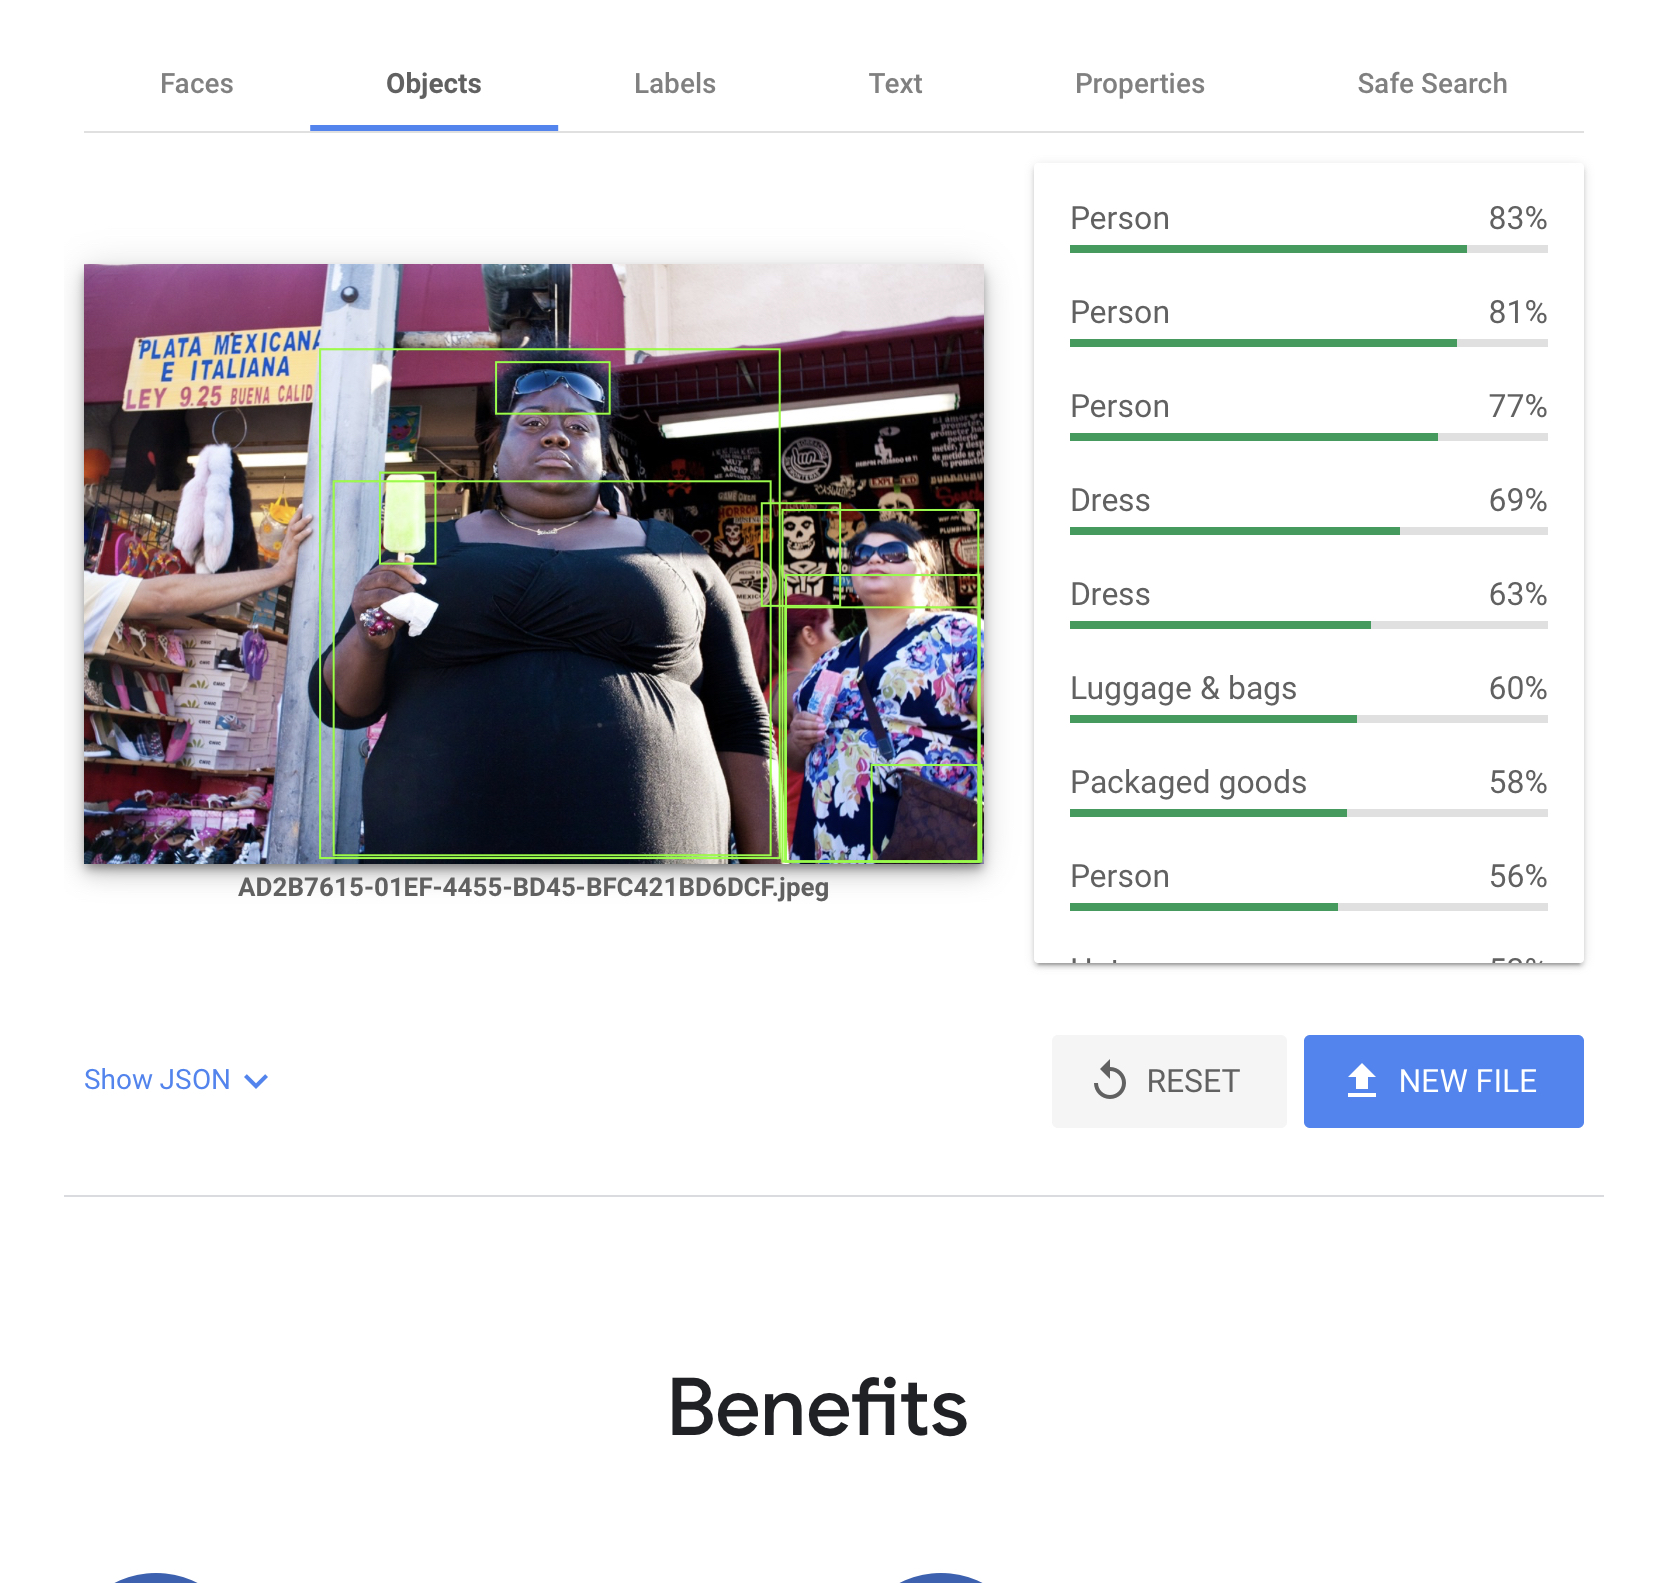Click the reset circular arrow icon
The height and width of the screenshot is (1583, 1668).
tap(1110, 1080)
